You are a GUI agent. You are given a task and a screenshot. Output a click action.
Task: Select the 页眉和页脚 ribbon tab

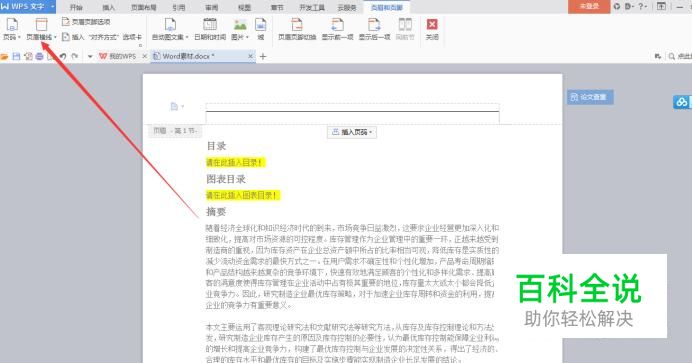(387, 7)
